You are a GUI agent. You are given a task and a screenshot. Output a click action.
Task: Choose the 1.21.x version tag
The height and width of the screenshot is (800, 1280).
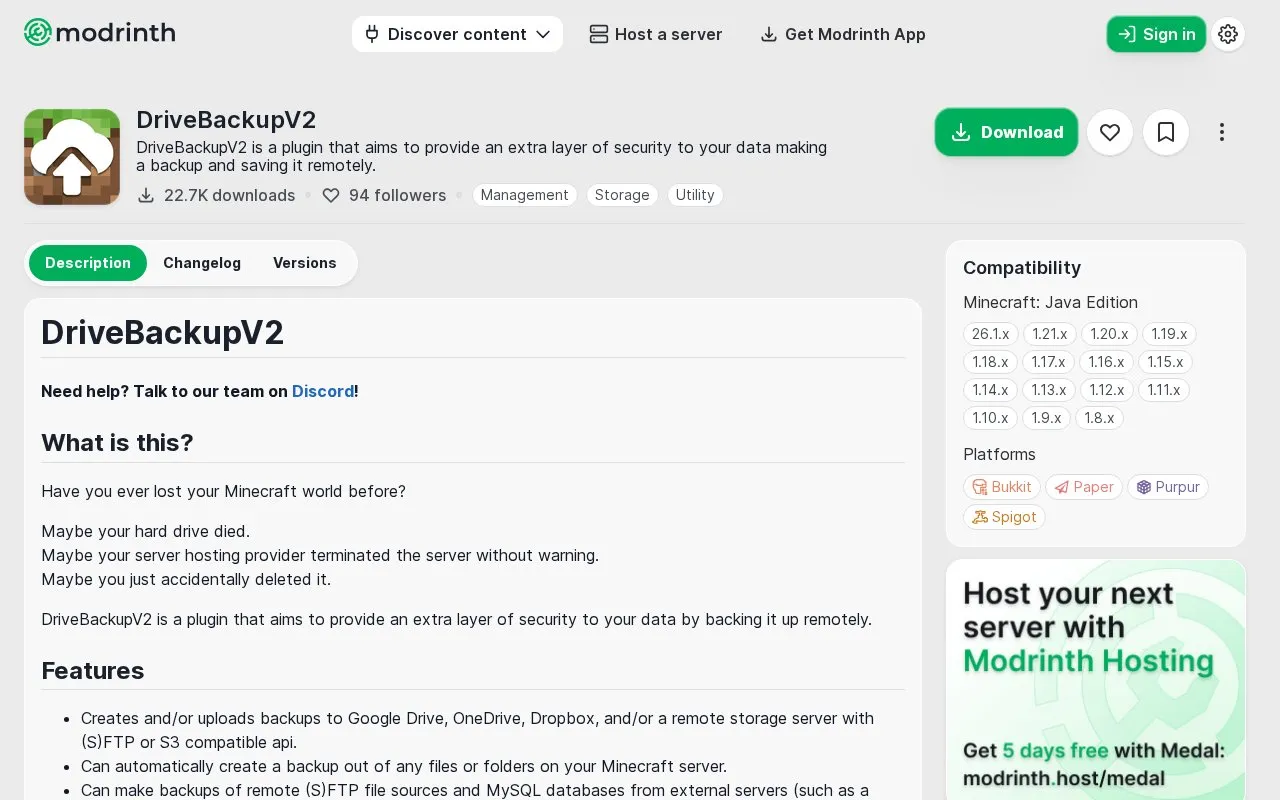click(1050, 334)
